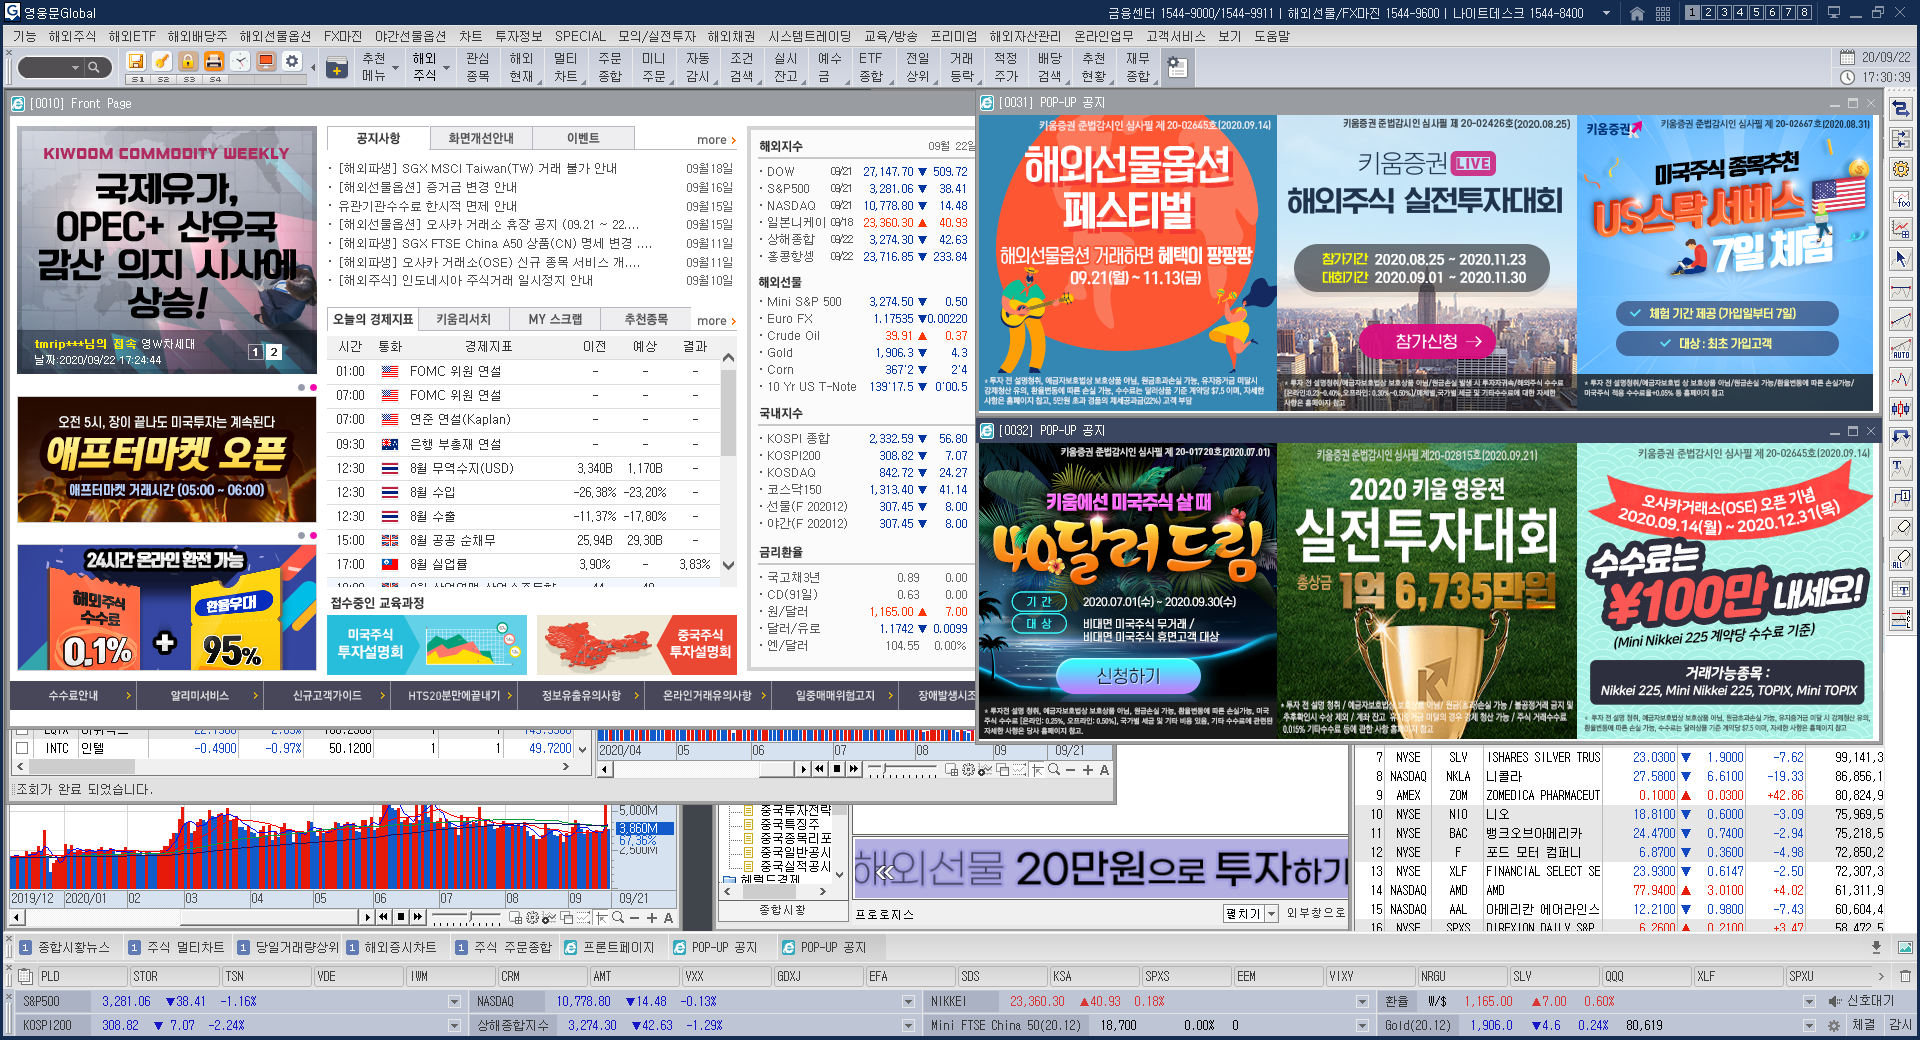This screenshot has width=1920, height=1040.
Task: Open the FX마진 menu
Action: tap(343, 36)
